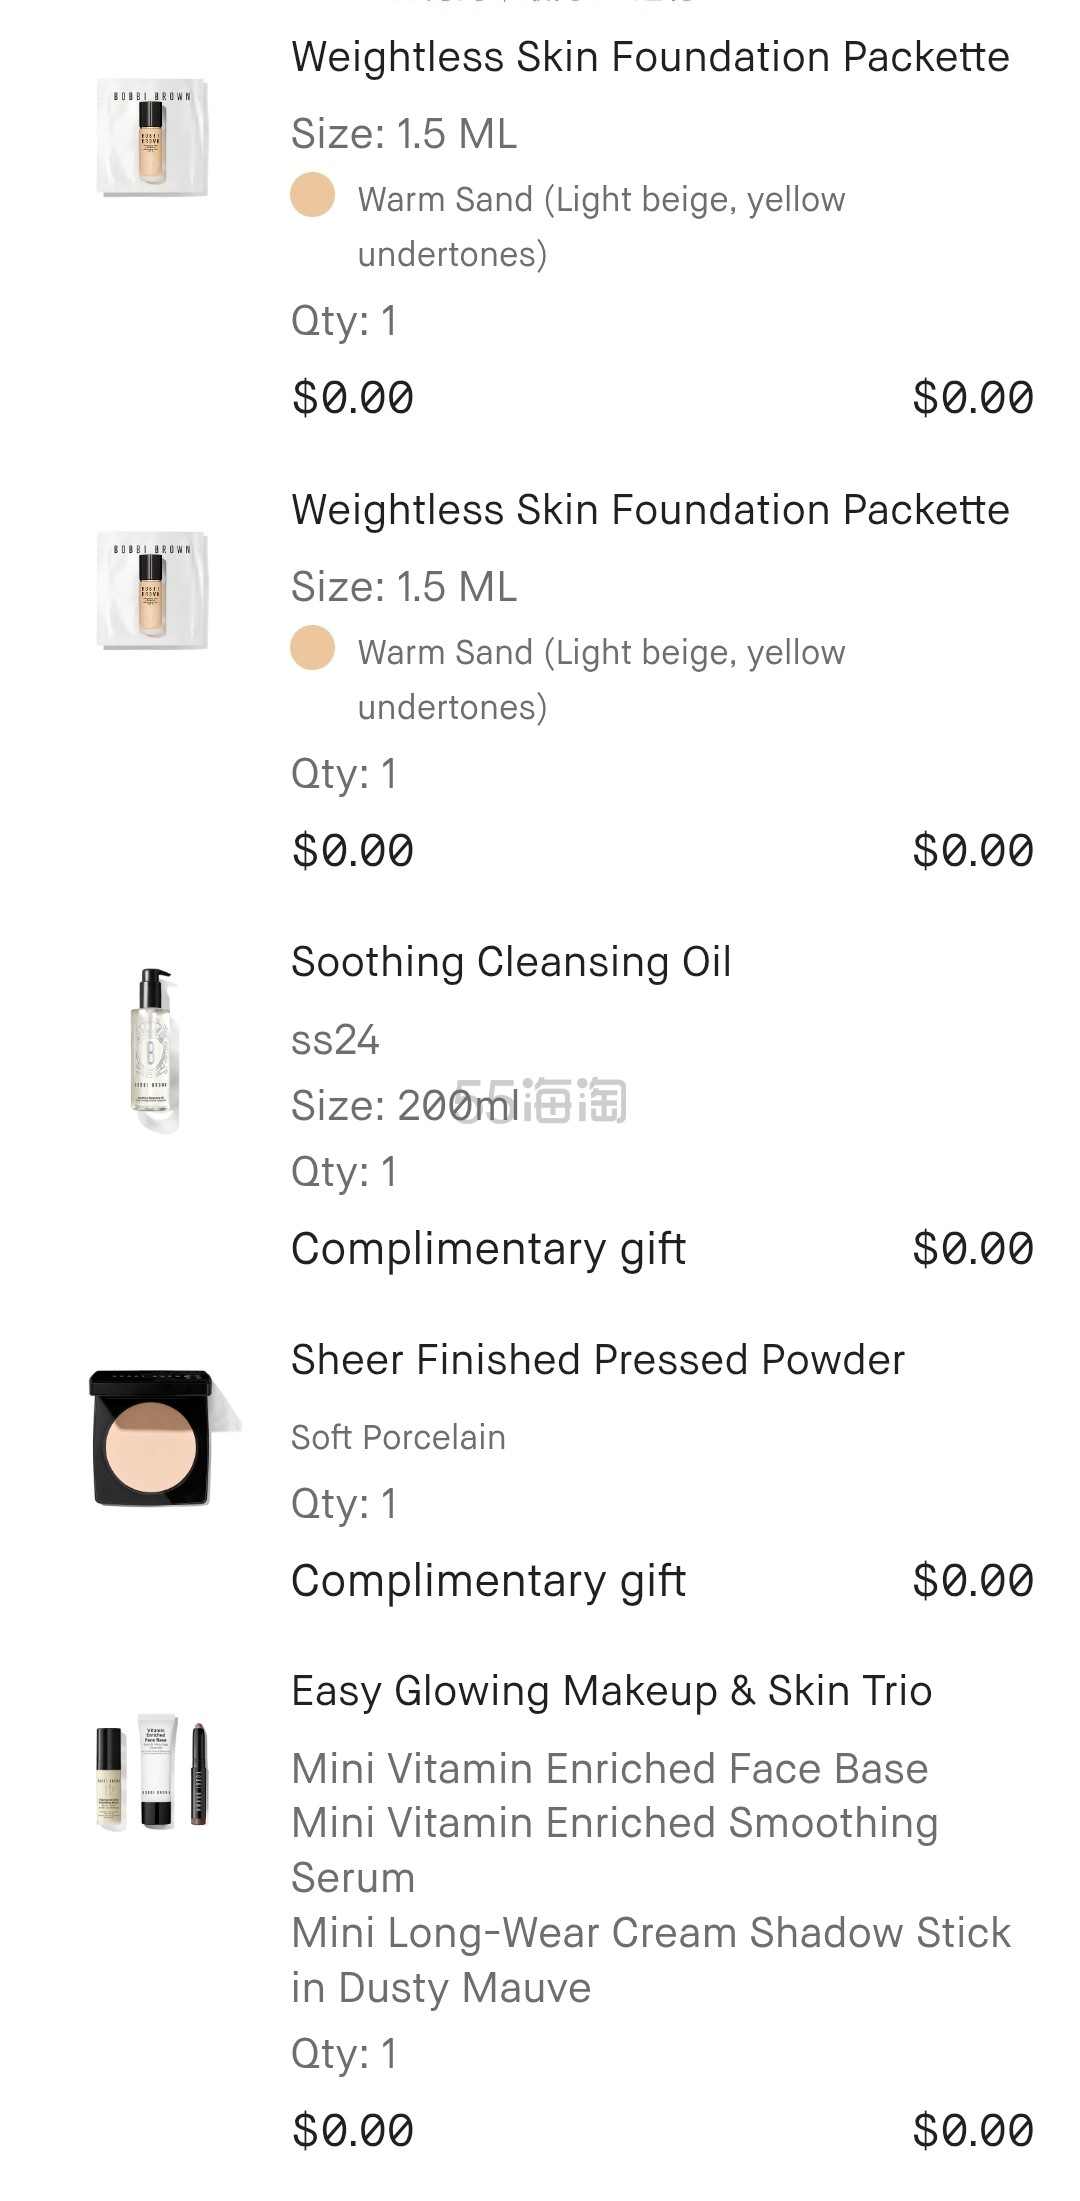Click the first Weightless Skin Foundation Packette title
Viewport: 1080px width, 2201px height.
point(650,58)
